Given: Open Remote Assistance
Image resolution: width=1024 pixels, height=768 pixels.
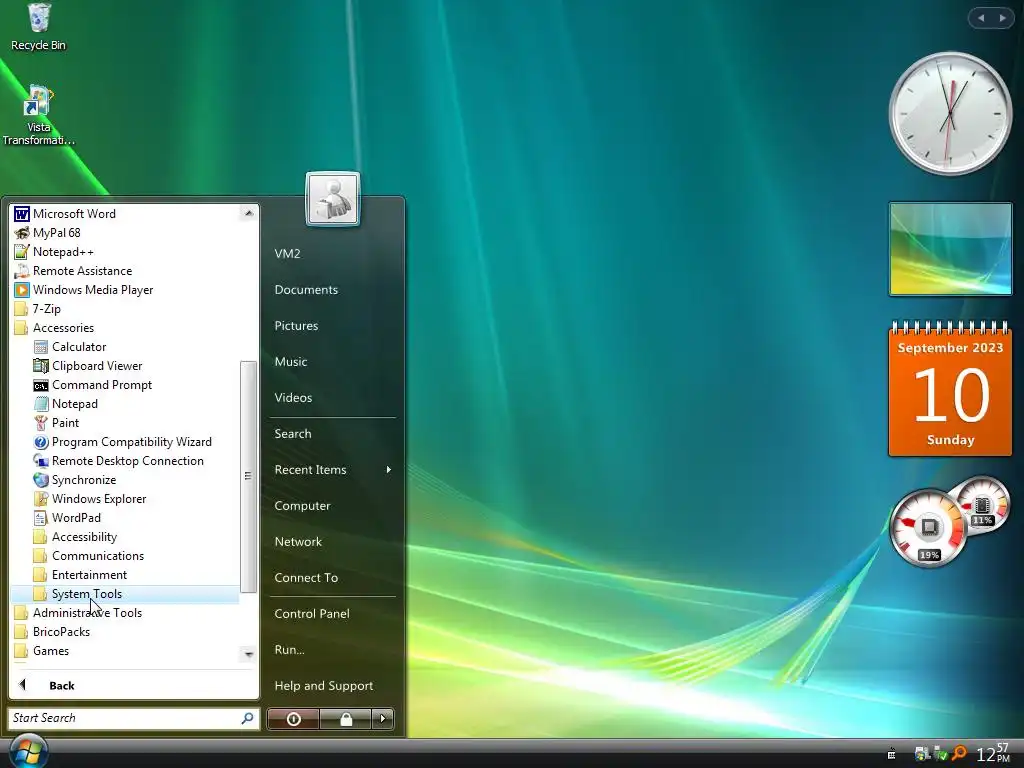Looking at the screenshot, I should click(x=73, y=270).
